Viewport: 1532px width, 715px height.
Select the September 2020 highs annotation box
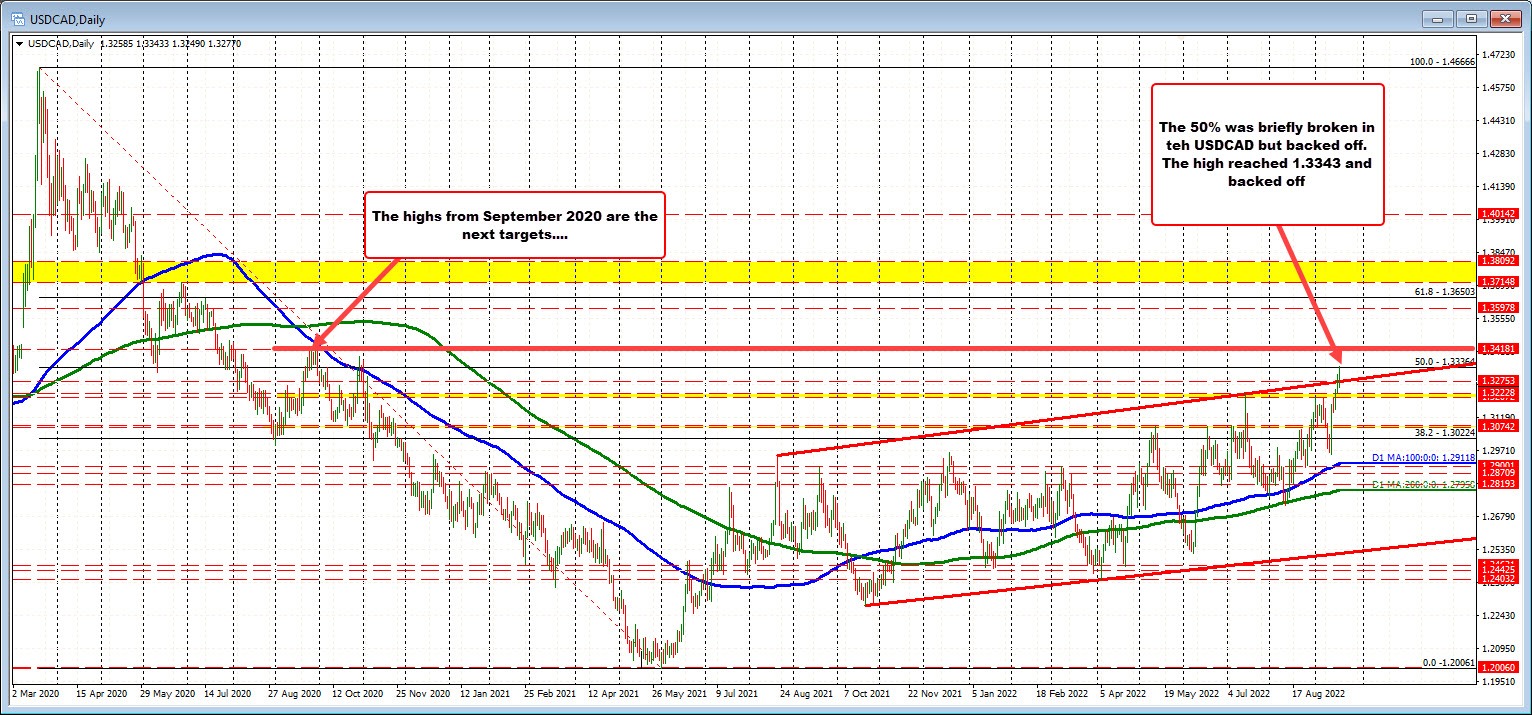pos(515,226)
